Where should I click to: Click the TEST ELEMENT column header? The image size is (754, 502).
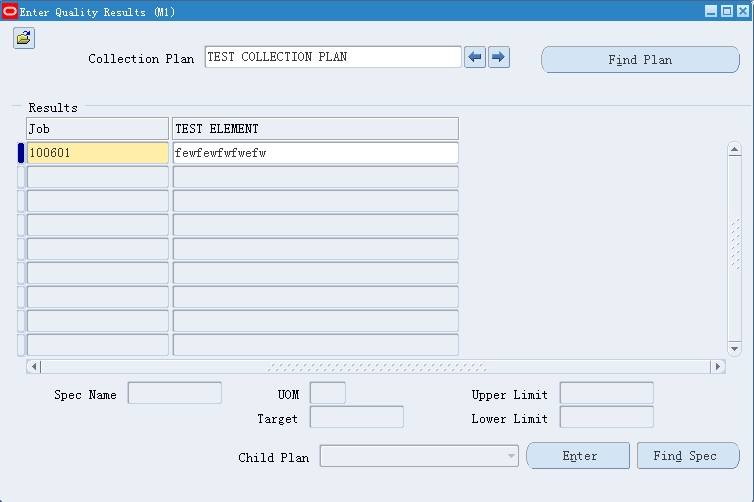(315, 129)
